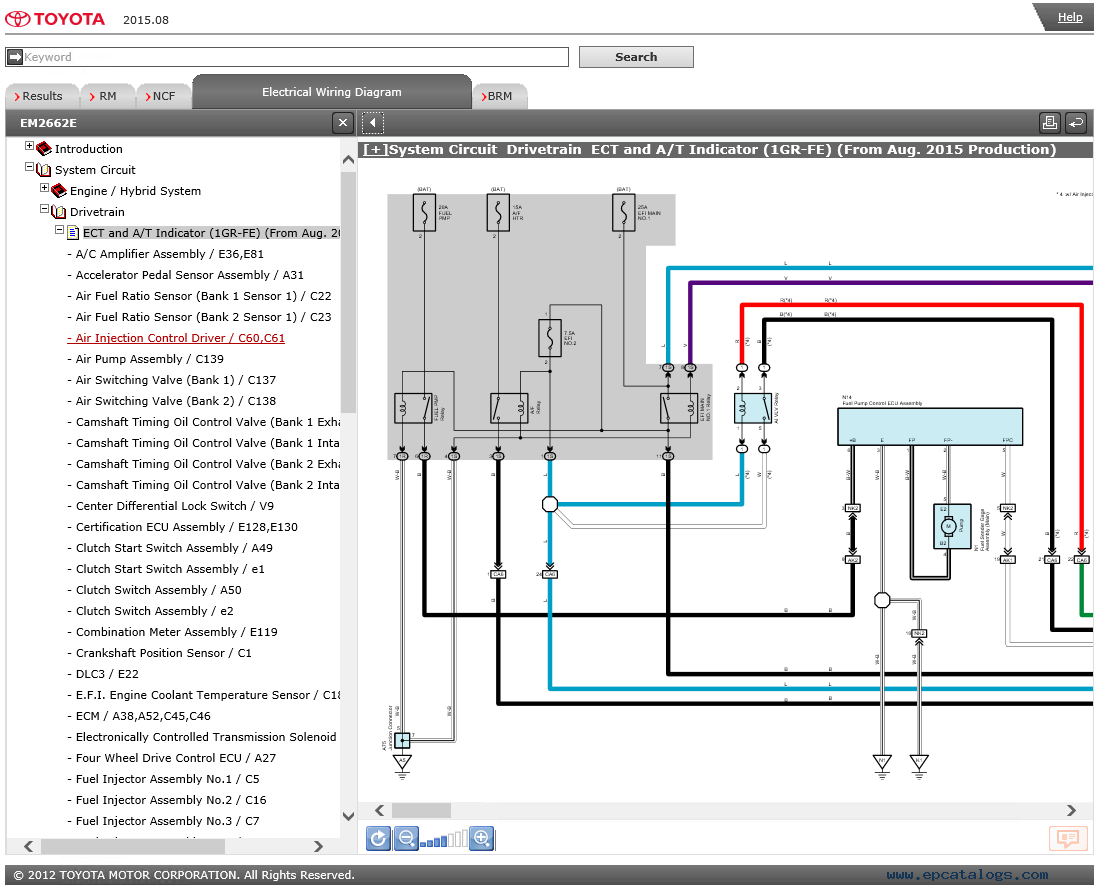Image resolution: width=1099 pixels, height=891 pixels.
Task: Click the tree panel's scroll left arrow
Action: coord(29,846)
